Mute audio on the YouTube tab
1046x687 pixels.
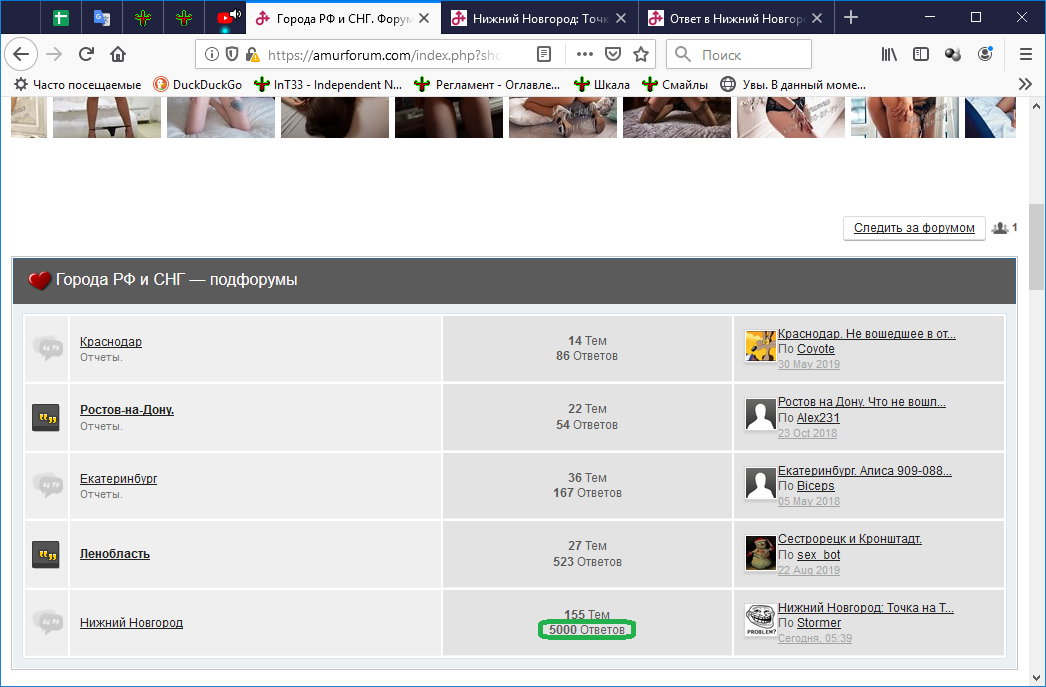(235, 15)
